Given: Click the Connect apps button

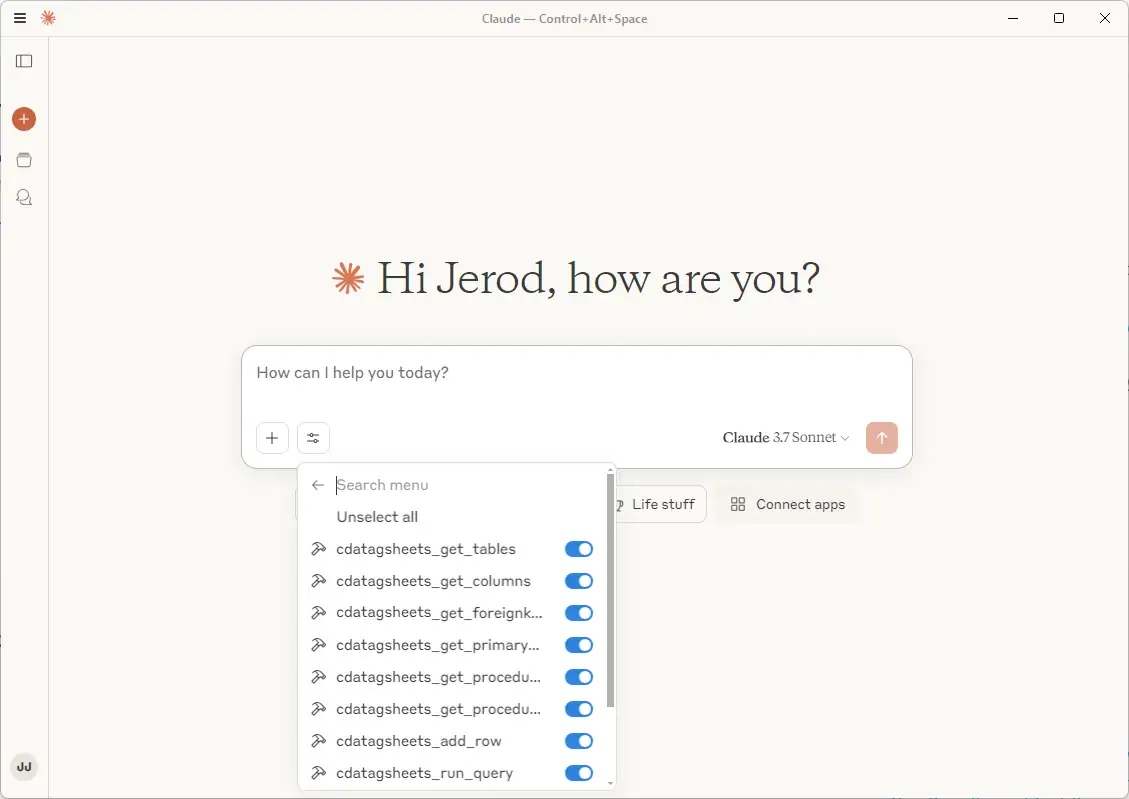Looking at the screenshot, I should 787,504.
